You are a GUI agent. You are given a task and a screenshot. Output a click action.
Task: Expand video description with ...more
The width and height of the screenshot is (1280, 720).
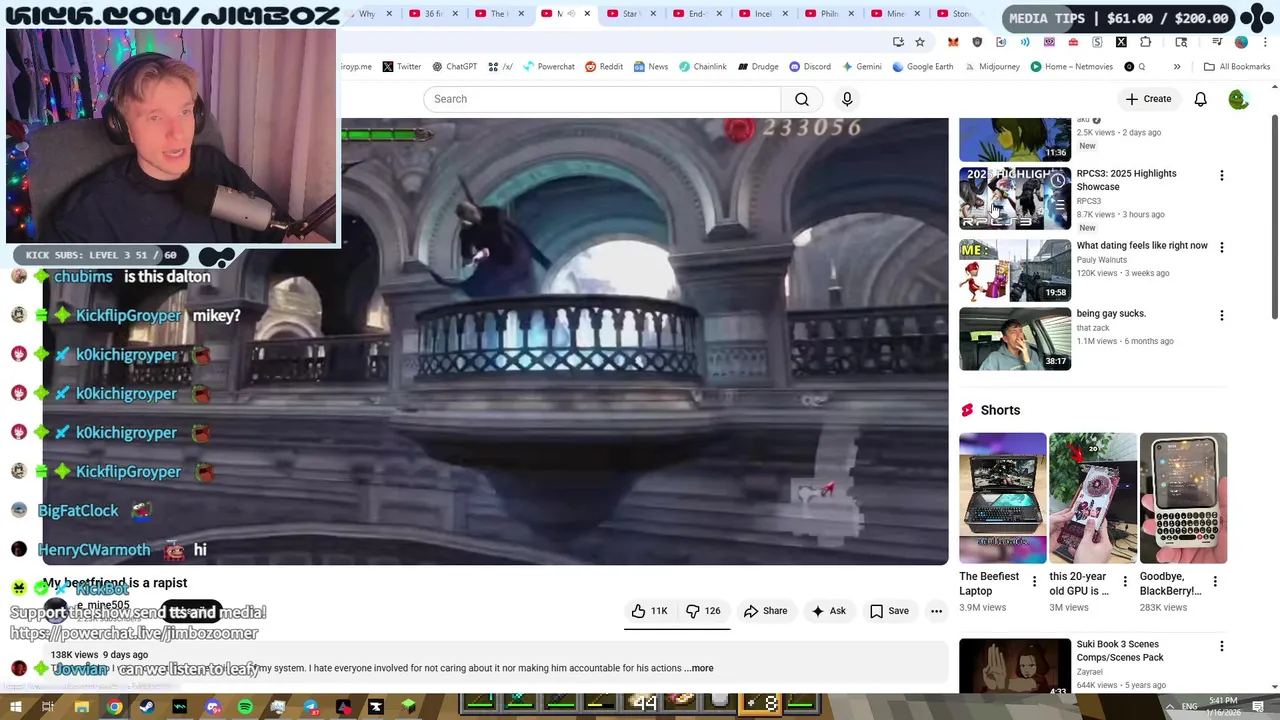point(699,668)
